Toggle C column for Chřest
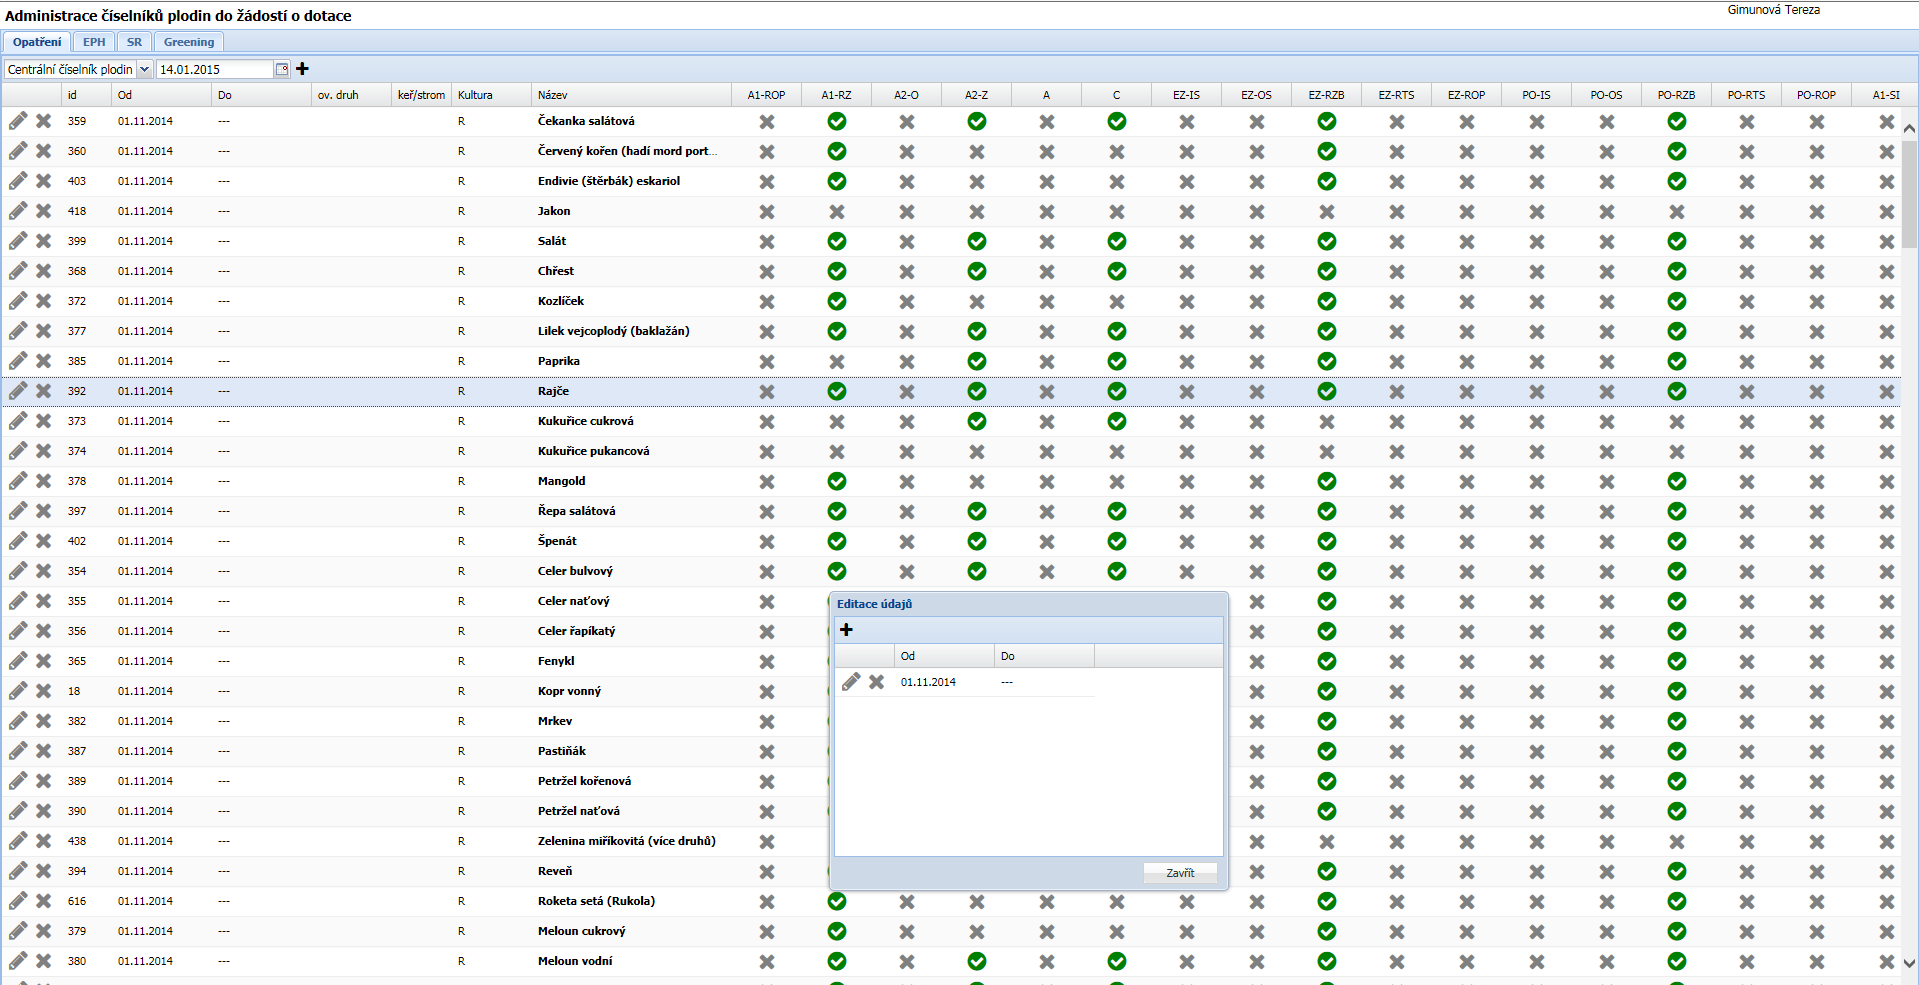The height and width of the screenshot is (985, 1919). point(1117,271)
